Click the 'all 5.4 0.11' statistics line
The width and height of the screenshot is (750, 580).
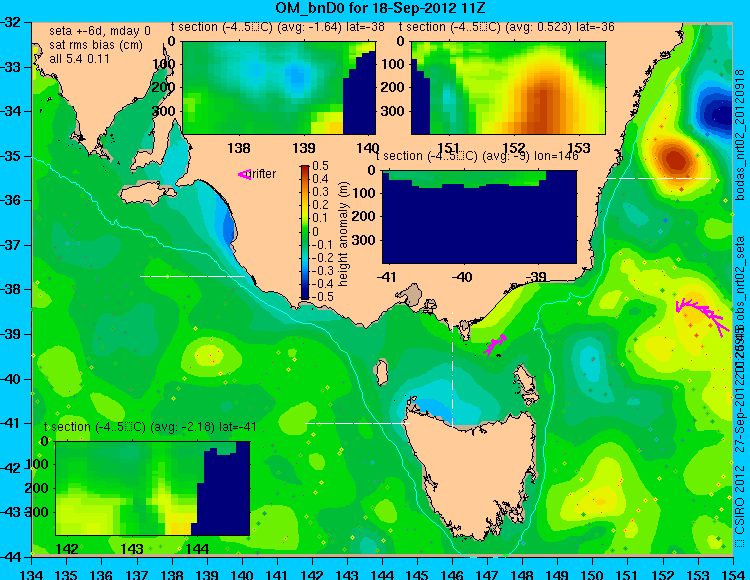[79, 59]
